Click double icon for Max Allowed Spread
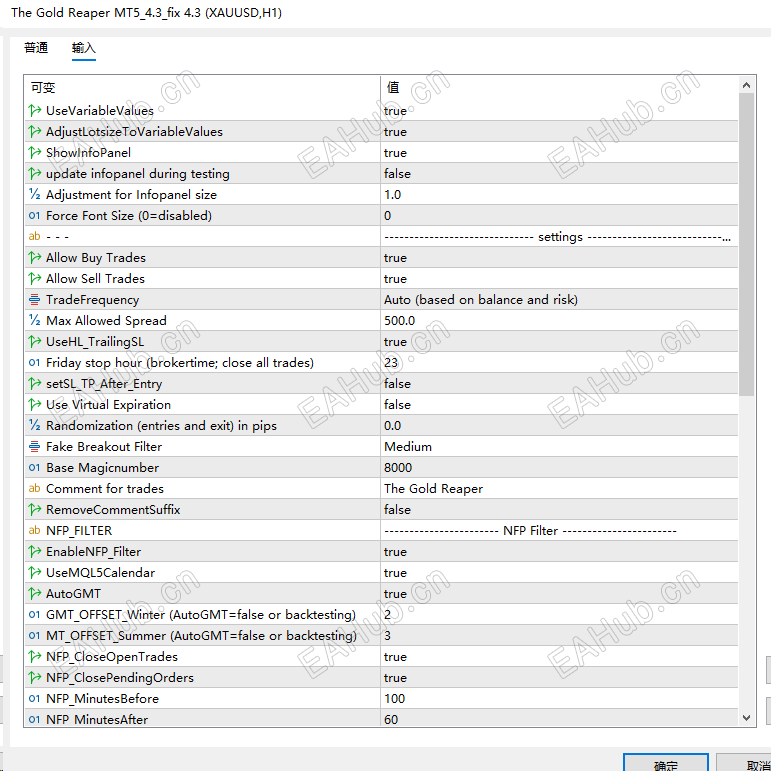771x771 pixels. click(34, 321)
